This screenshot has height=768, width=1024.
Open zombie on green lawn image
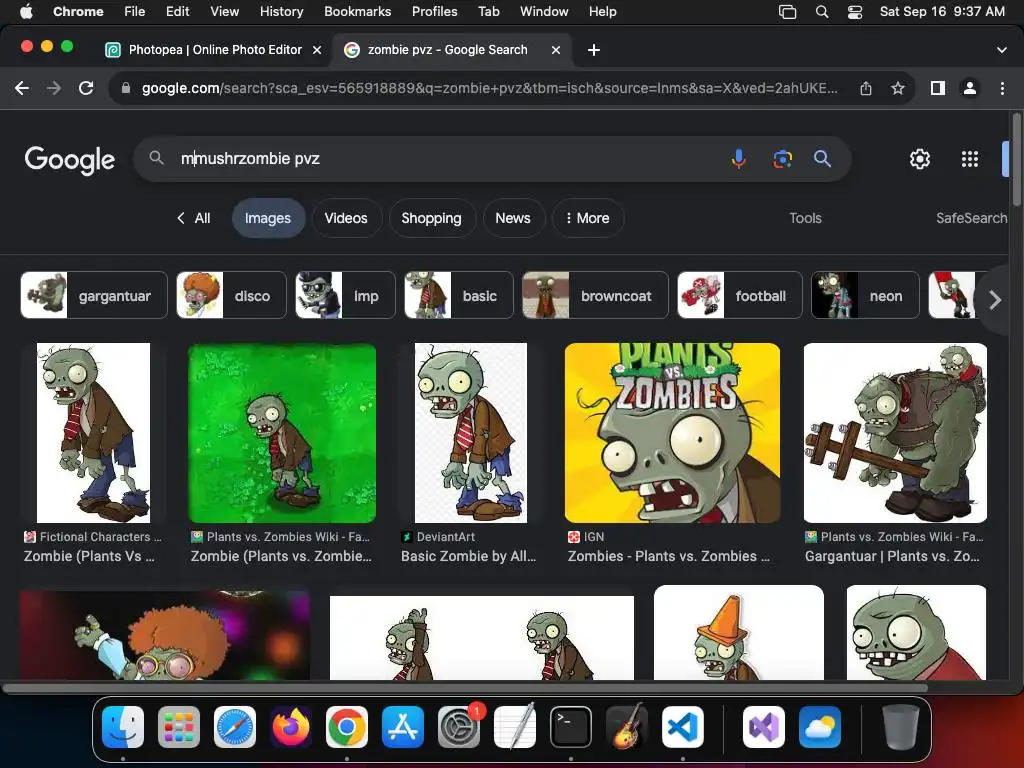[x=282, y=432]
